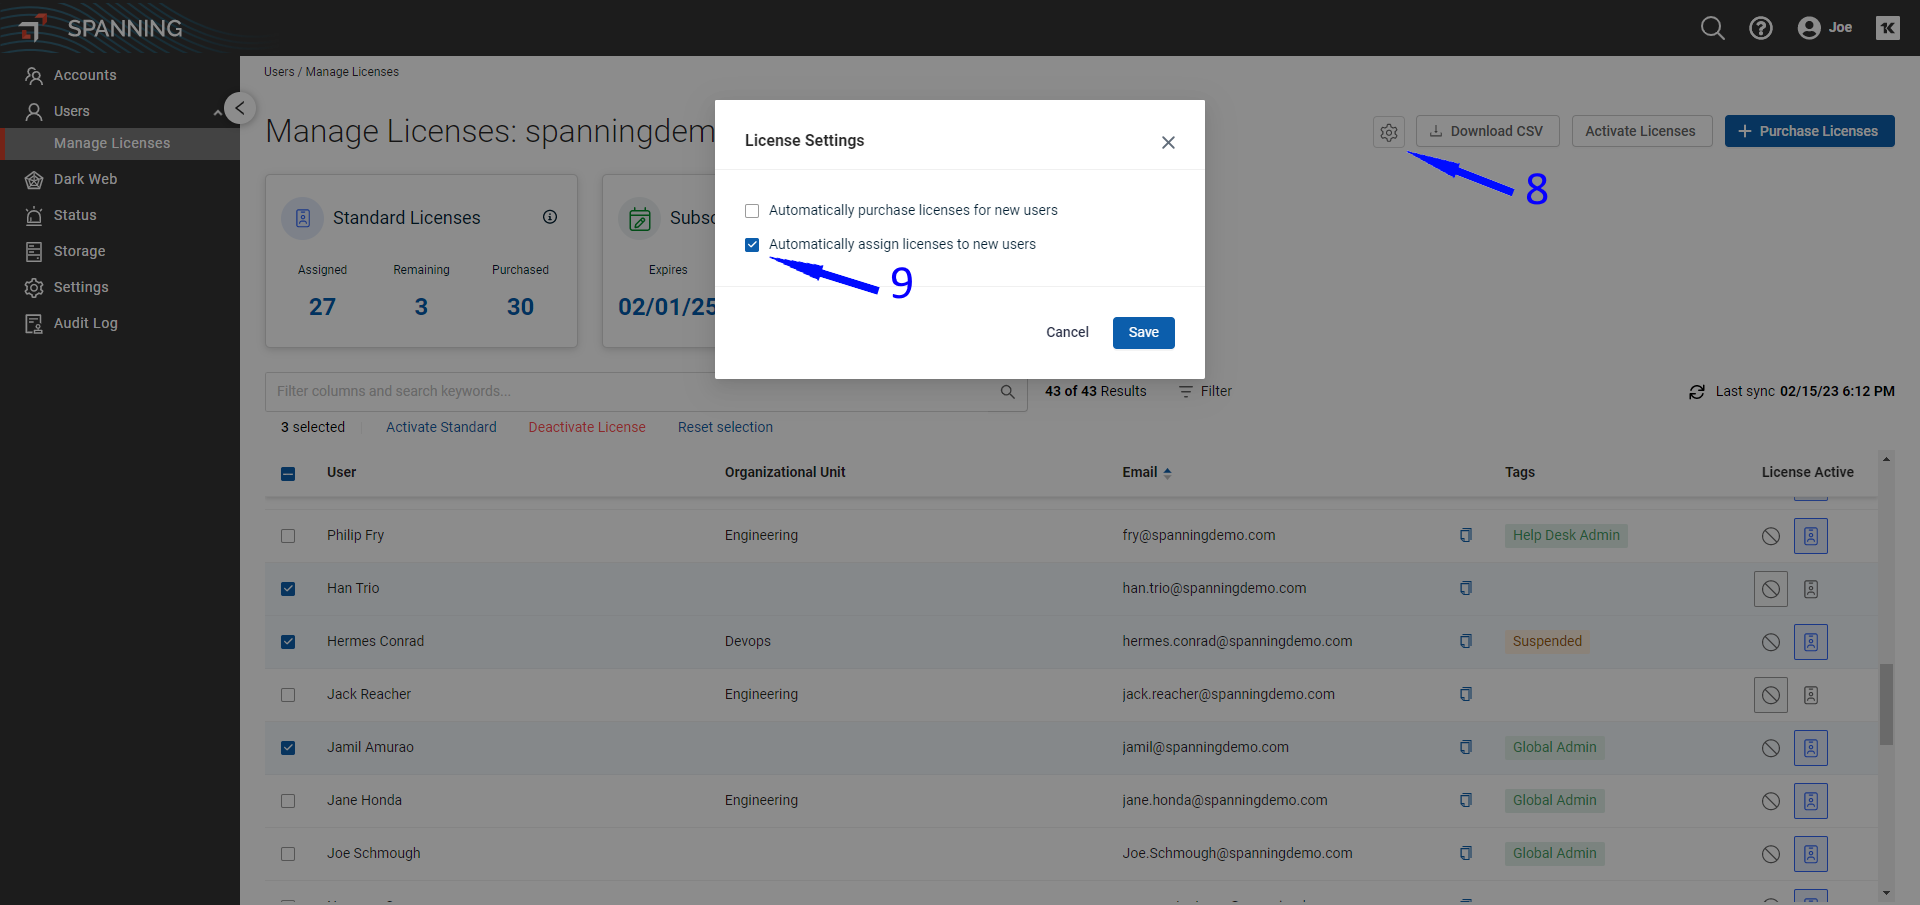This screenshot has width=1920, height=905.
Task: Cancel the License Settings dialog
Action: (x=1067, y=333)
